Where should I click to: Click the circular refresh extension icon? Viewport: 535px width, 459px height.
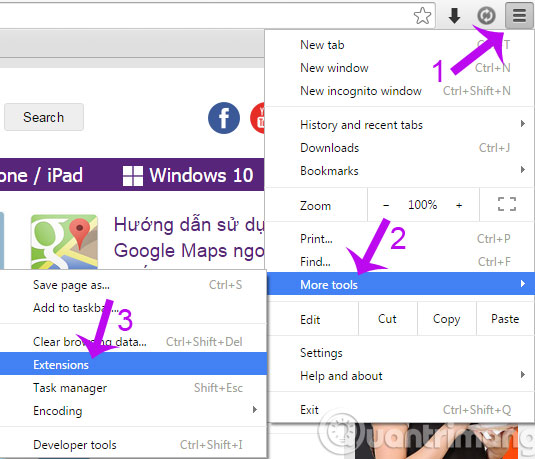486,16
